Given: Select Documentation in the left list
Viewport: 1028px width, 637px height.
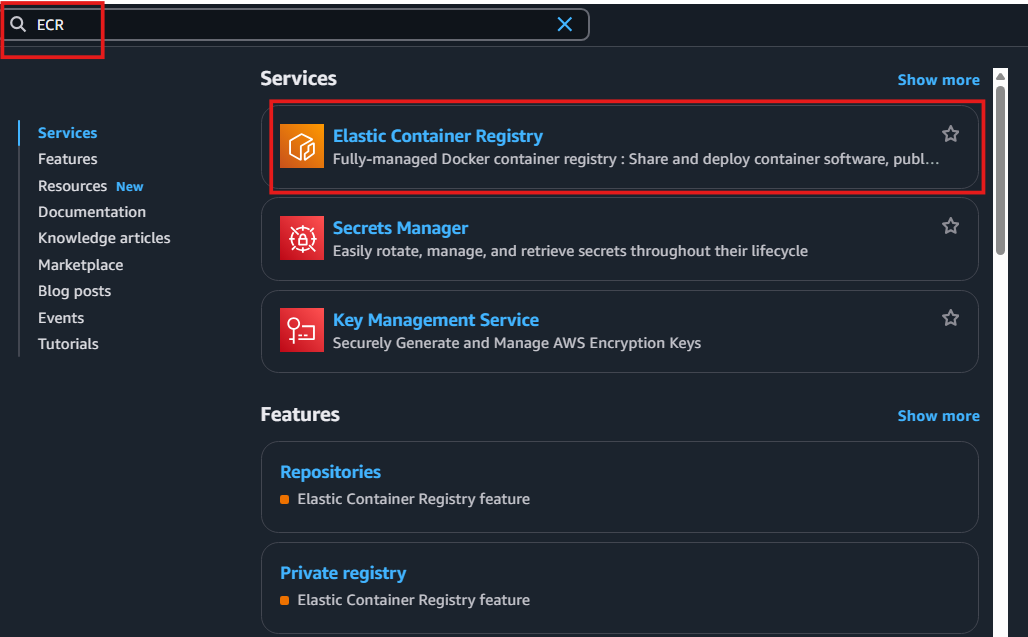Looking at the screenshot, I should coord(92,212).
